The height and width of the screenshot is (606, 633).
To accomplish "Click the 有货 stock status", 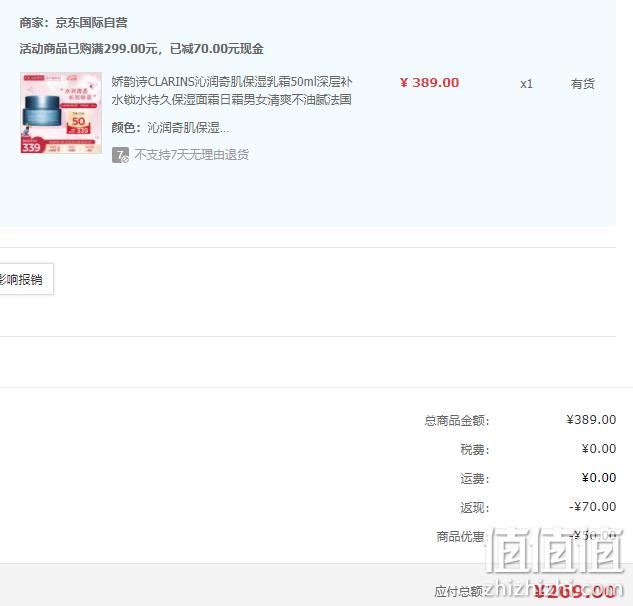I will click(x=583, y=84).
